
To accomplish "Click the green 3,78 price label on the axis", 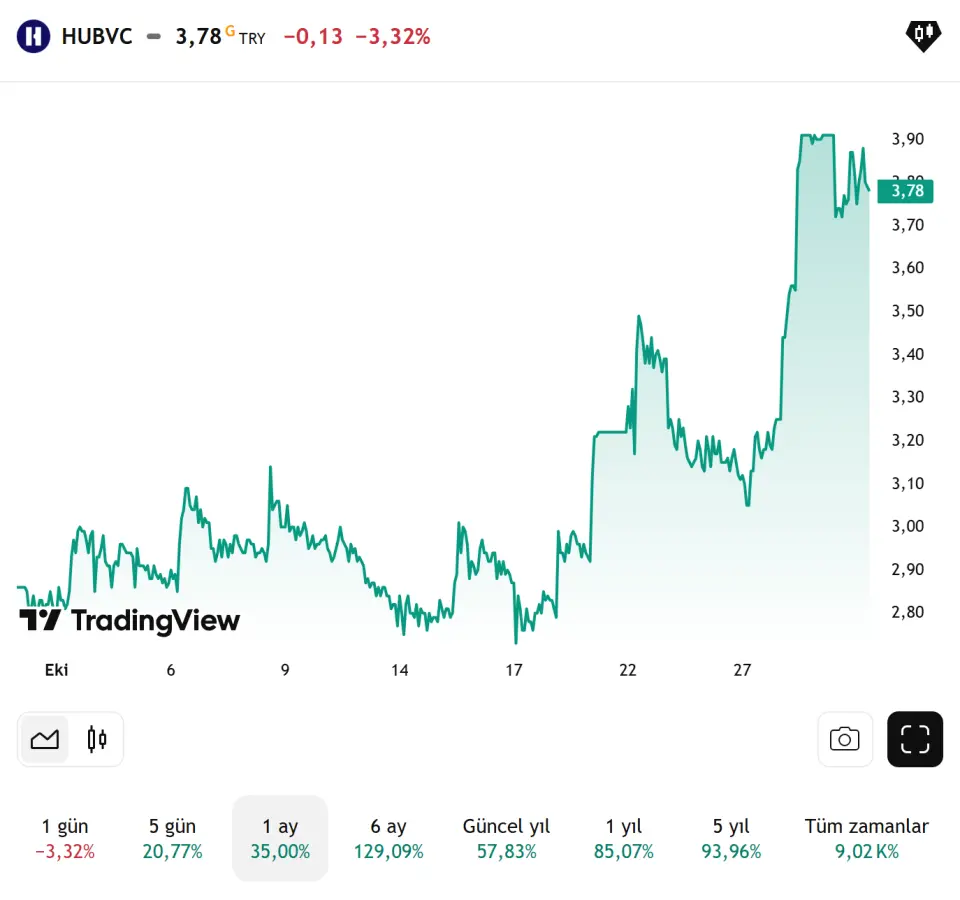I will pyautogui.click(x=906, y=191).
